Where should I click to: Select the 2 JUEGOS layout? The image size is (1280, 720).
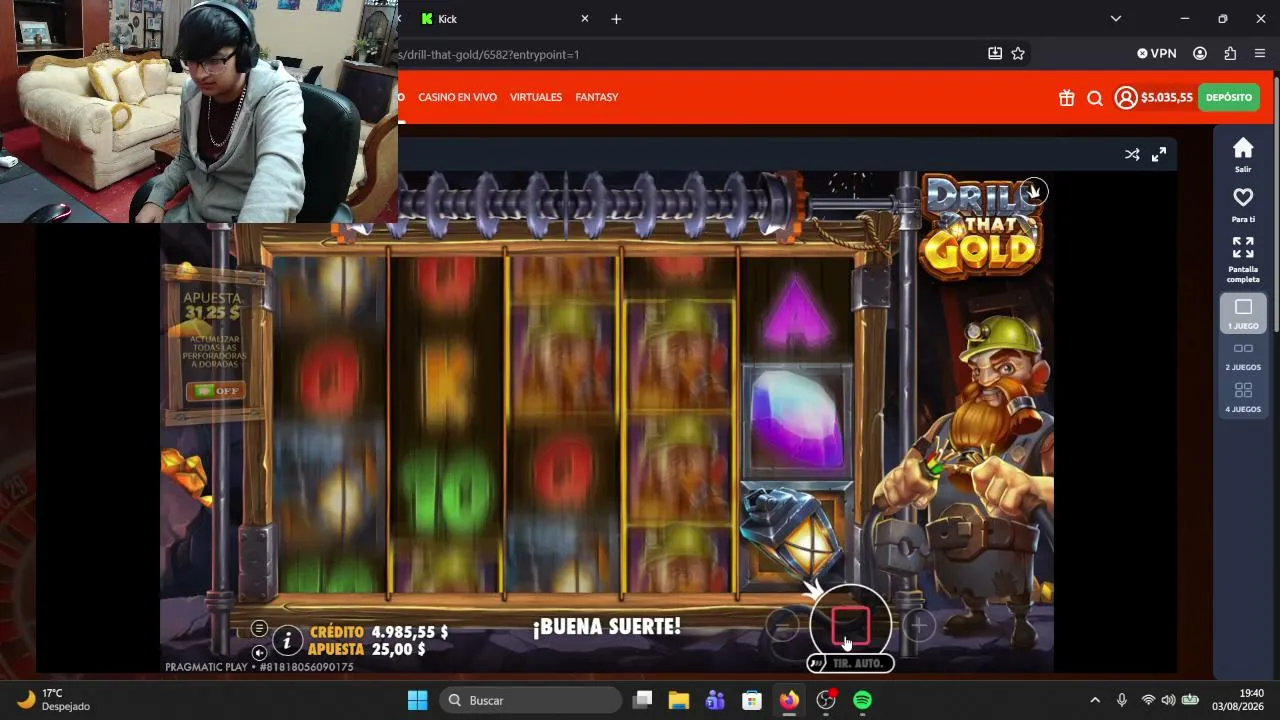[1243, 355]
